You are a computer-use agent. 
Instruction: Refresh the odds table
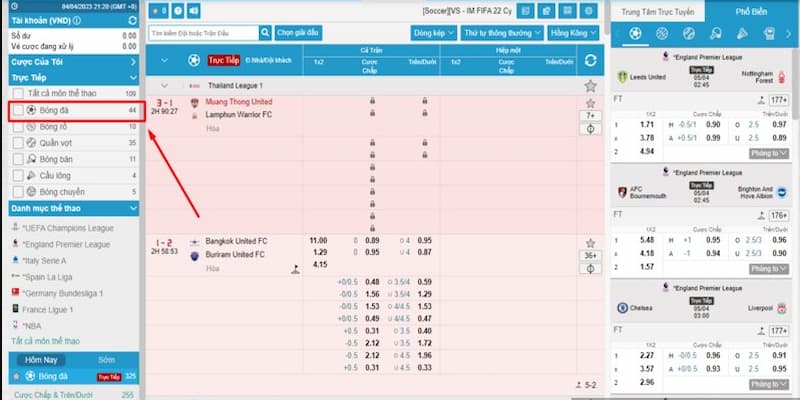(590, 61)
